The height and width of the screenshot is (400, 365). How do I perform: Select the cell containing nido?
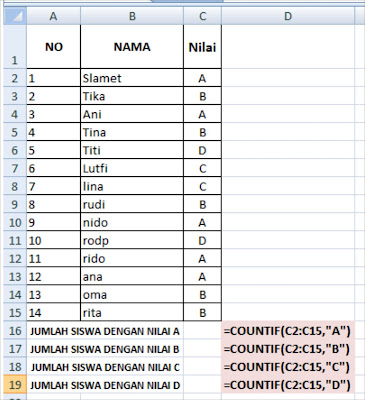click(132, 222)
